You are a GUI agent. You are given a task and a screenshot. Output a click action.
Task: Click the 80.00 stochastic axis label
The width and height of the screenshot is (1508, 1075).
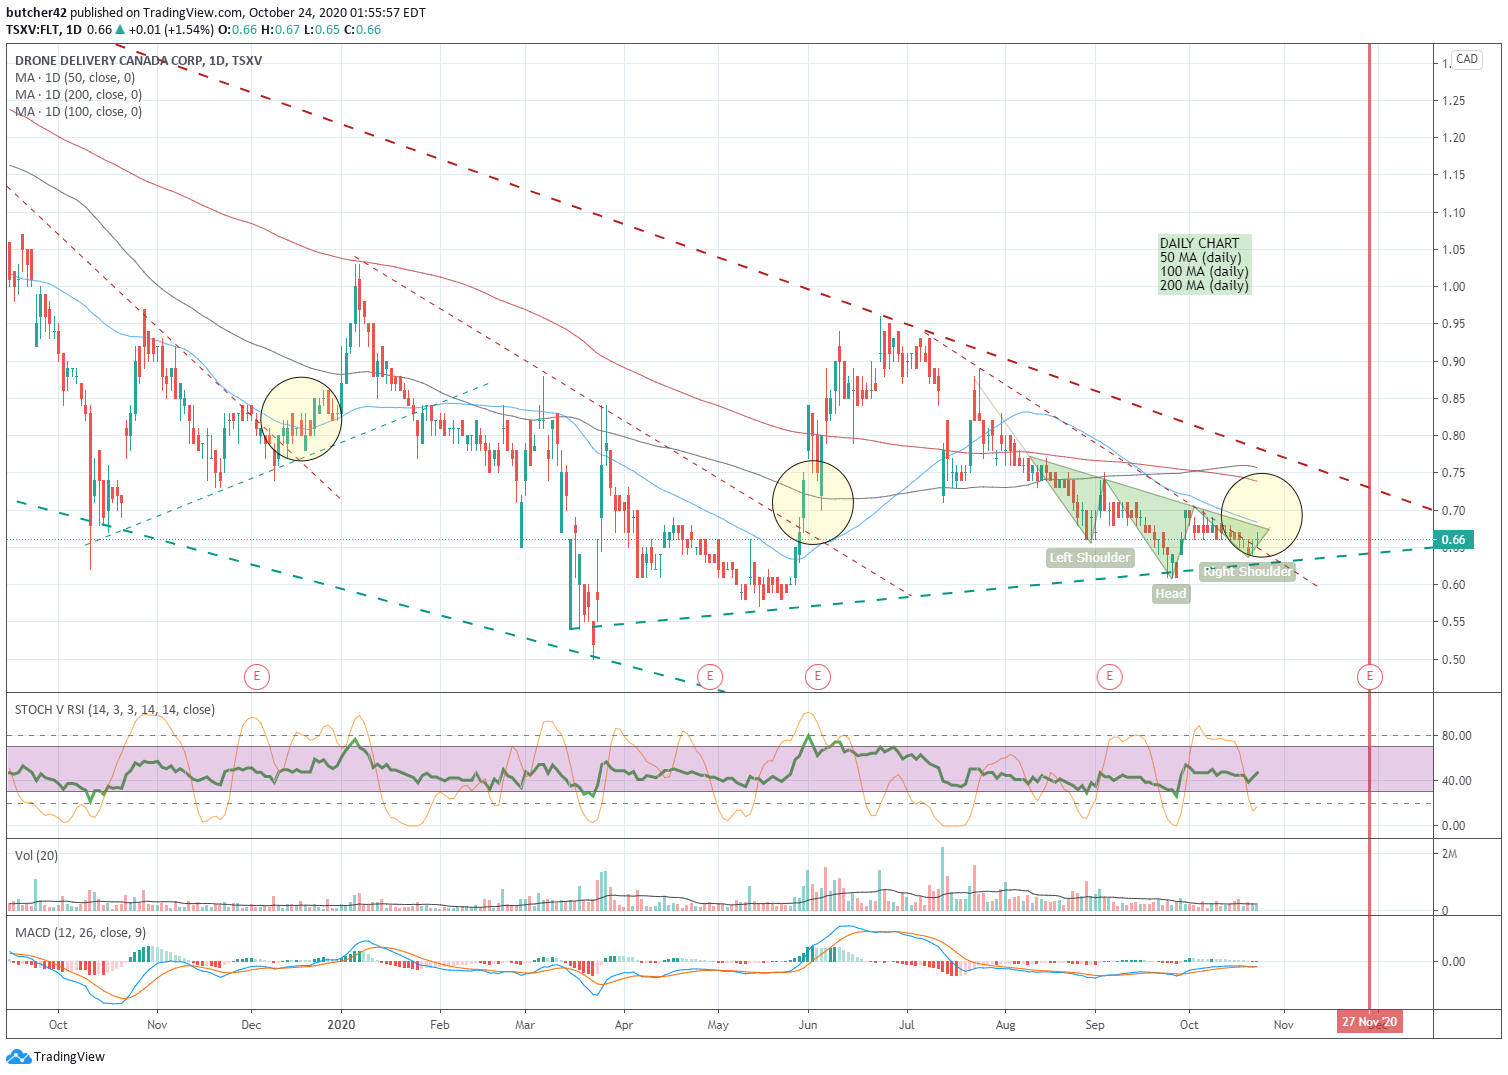[x=1456, y=736]
